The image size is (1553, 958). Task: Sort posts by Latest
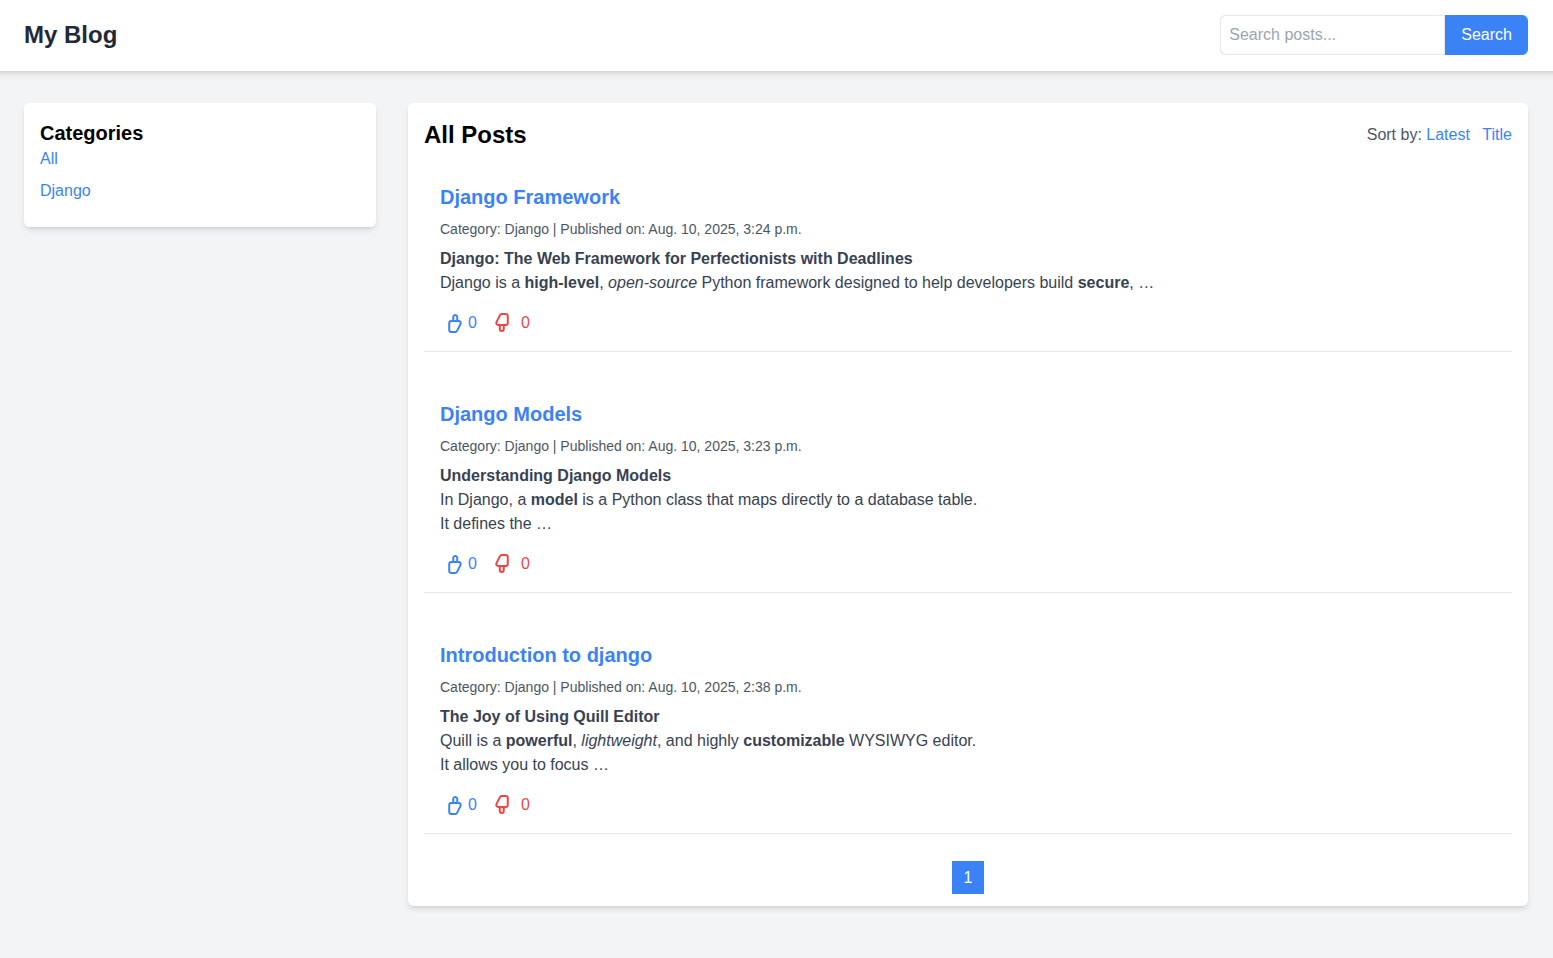[1448, 134]
